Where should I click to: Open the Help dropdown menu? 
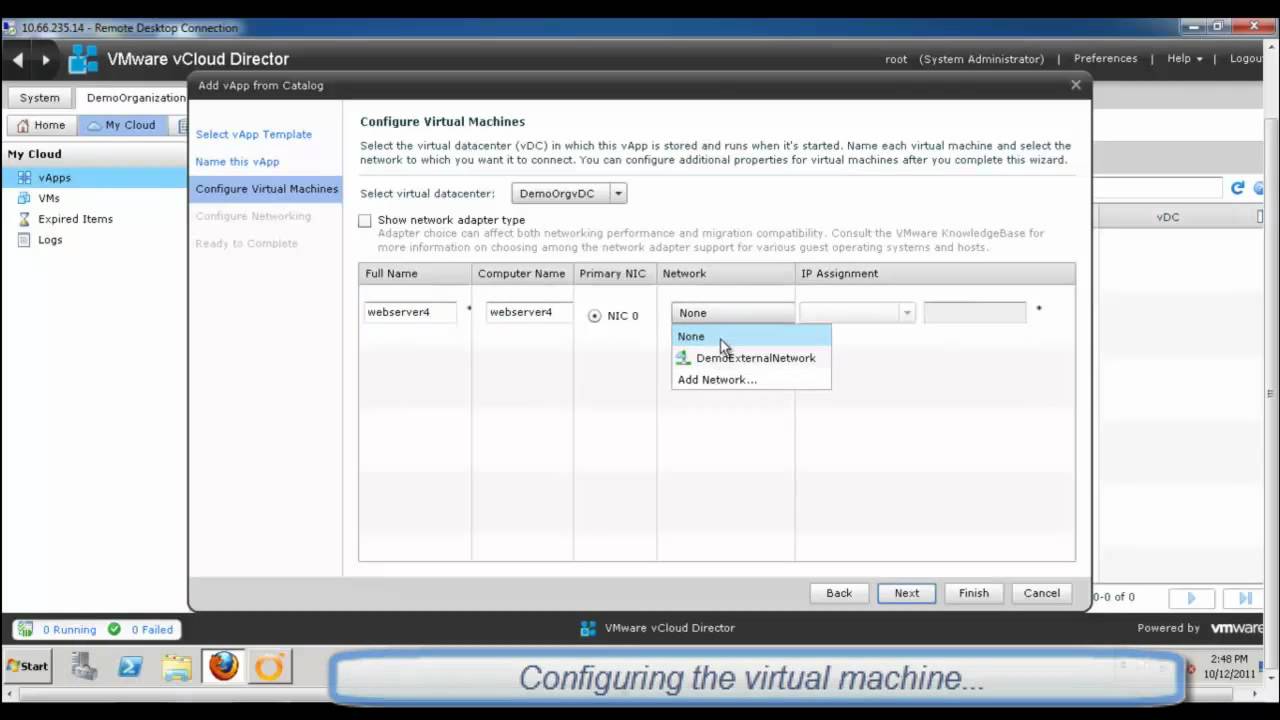coord(1185,59)
